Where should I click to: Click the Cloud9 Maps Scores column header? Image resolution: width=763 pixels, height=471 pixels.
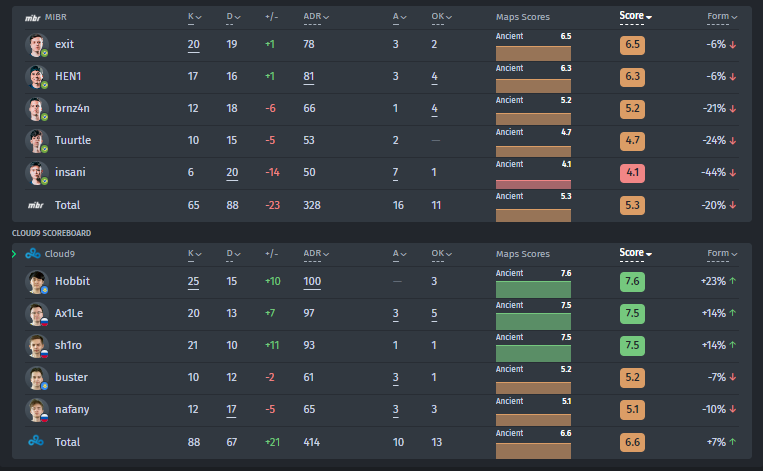pos(523,254)
